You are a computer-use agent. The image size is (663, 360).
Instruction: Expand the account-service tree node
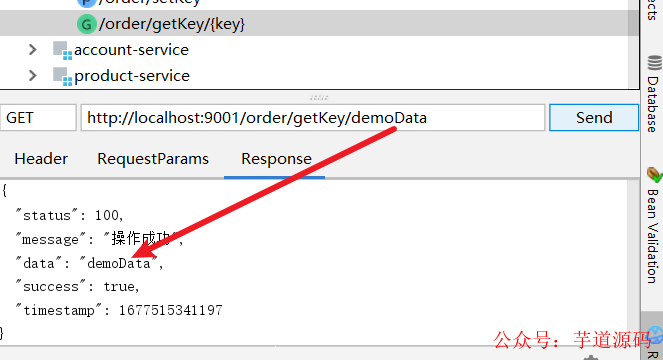[x=33, y=50]
